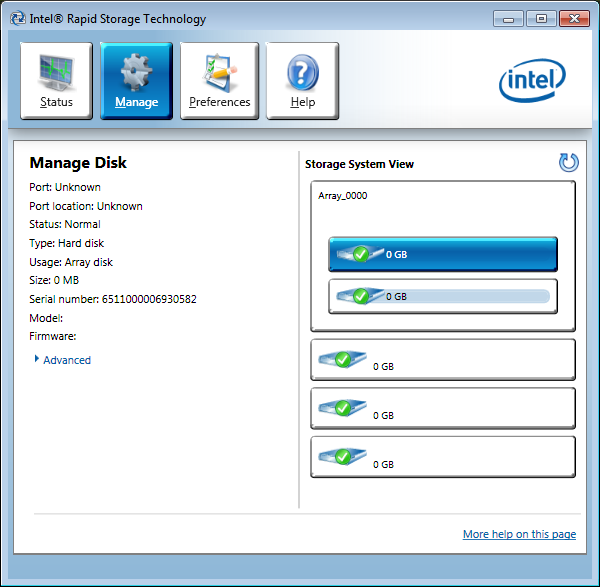Click the Port location: Unknown line

86,206
